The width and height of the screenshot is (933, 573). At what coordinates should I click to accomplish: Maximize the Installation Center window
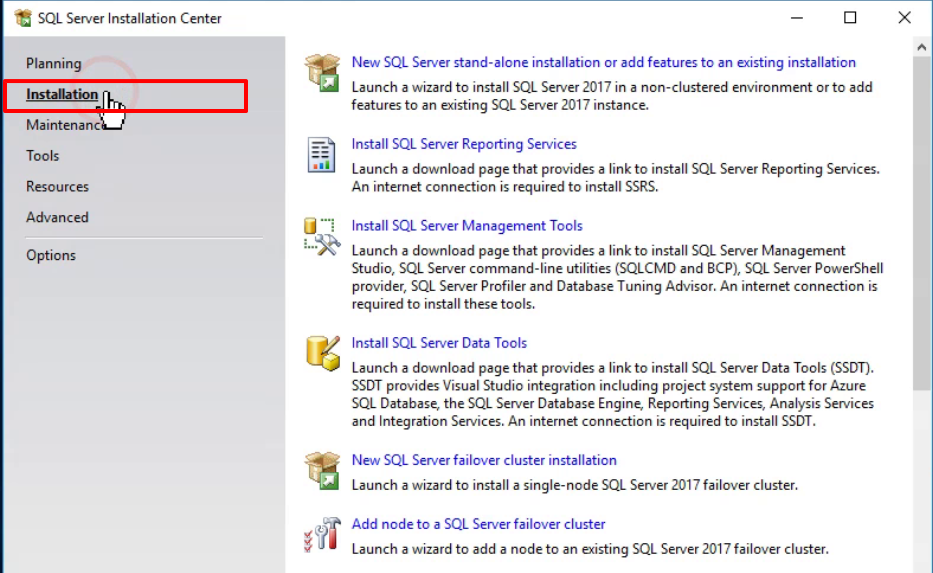click(850, 18)
